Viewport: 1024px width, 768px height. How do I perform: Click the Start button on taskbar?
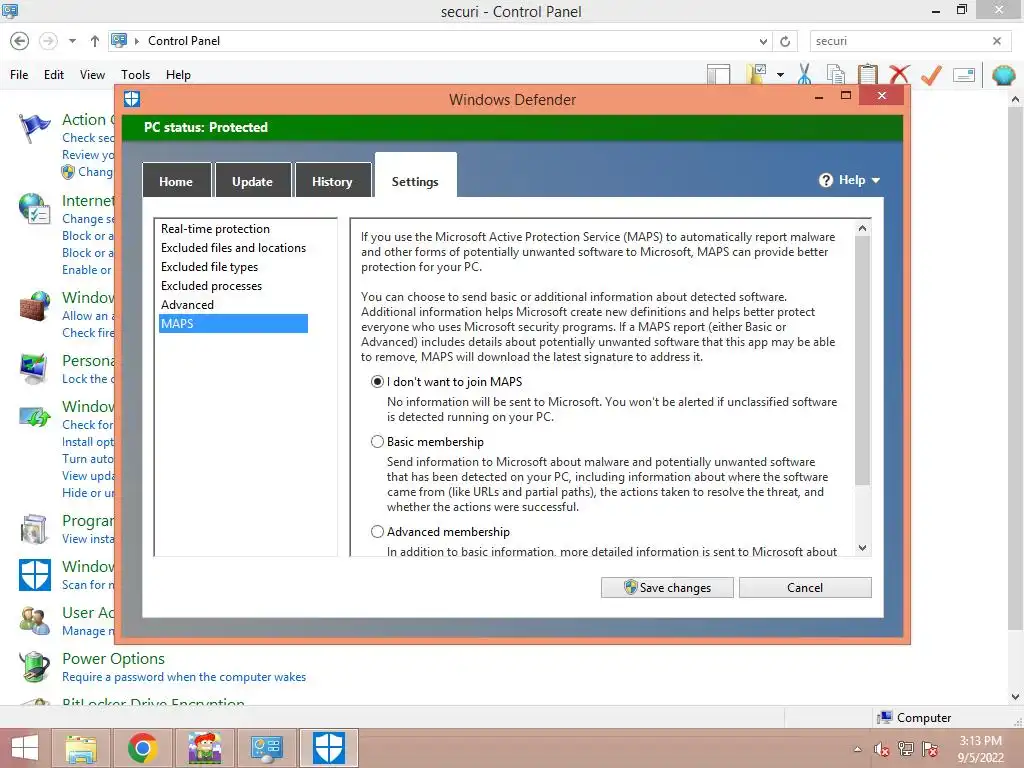tap(25, 748)
